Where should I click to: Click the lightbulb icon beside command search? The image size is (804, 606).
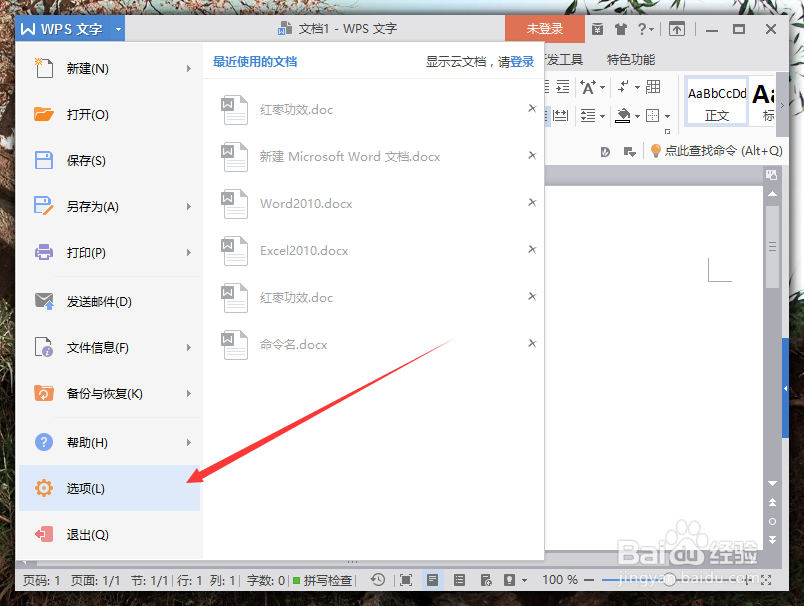(x=655, y=151)
